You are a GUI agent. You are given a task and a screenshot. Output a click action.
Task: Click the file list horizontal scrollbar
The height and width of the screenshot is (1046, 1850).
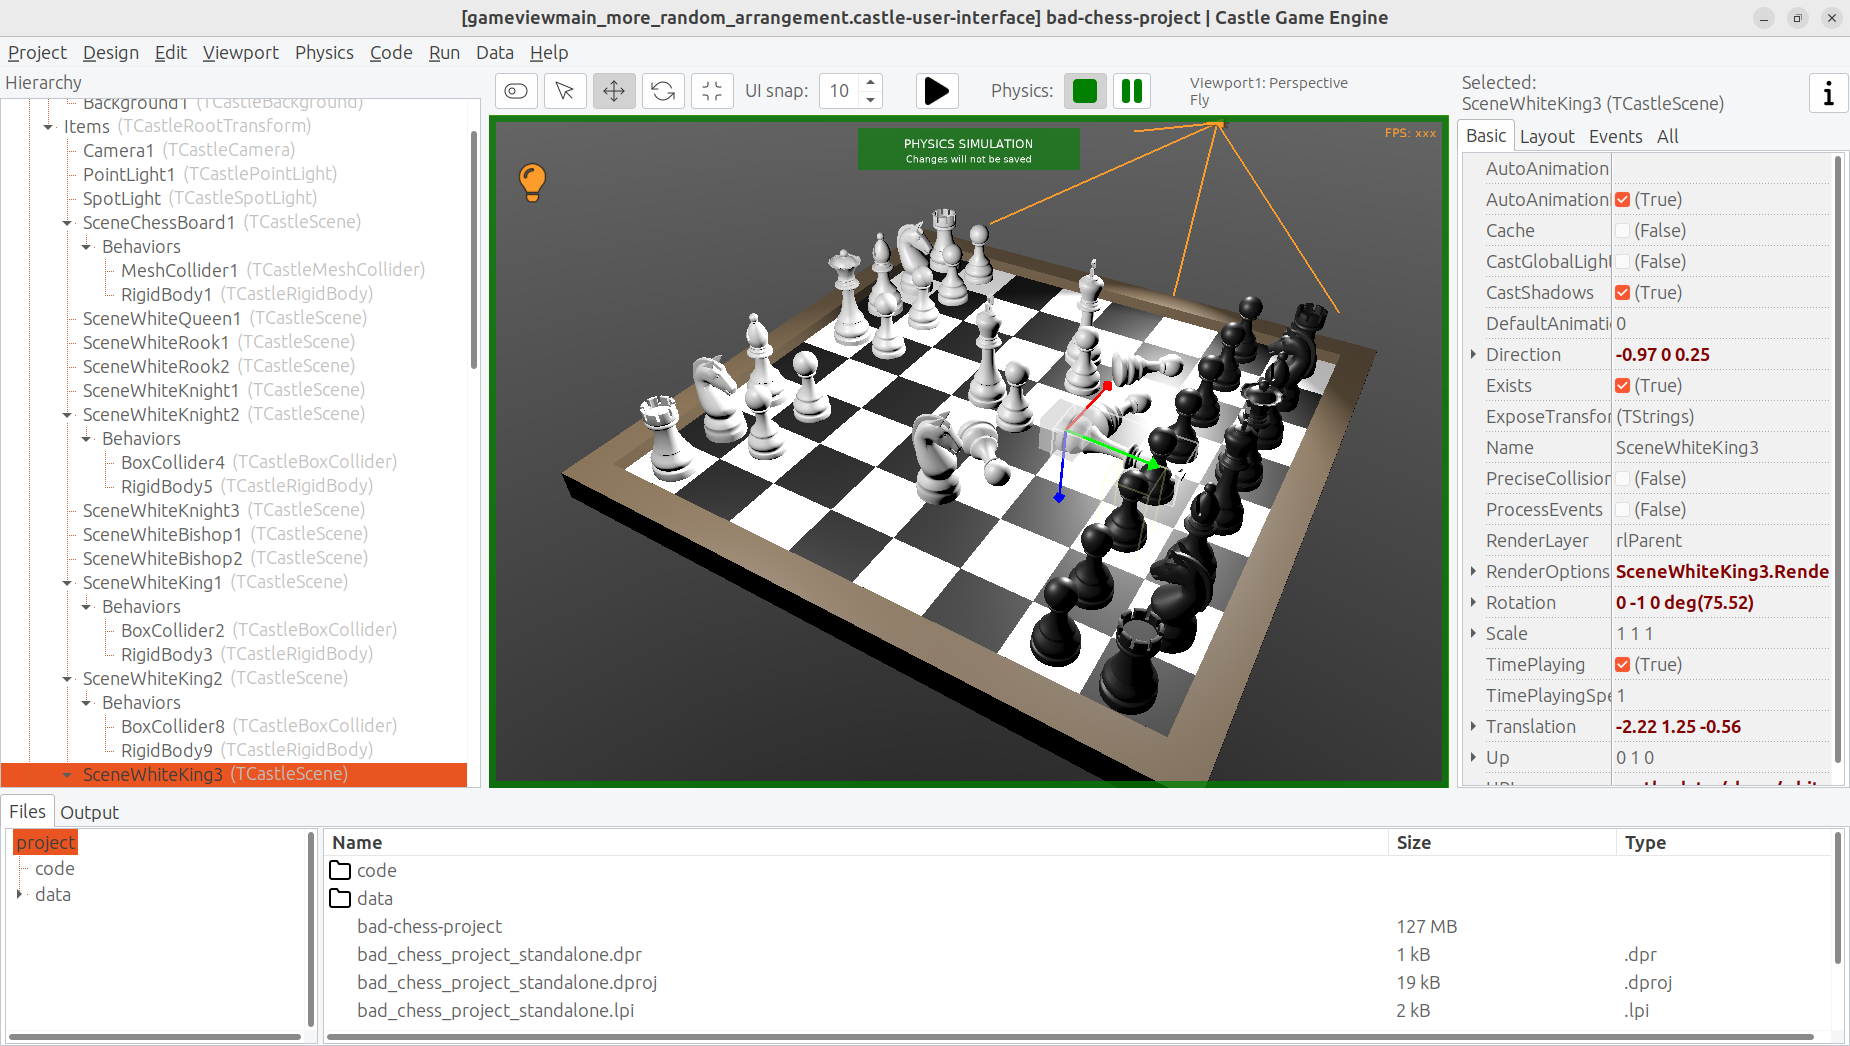(1070, 1037)
